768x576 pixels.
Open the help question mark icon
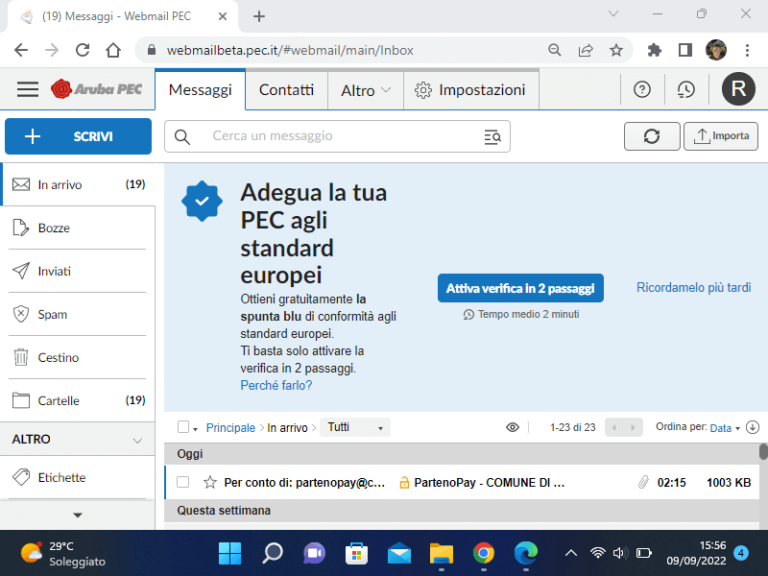tap(642, 90)
